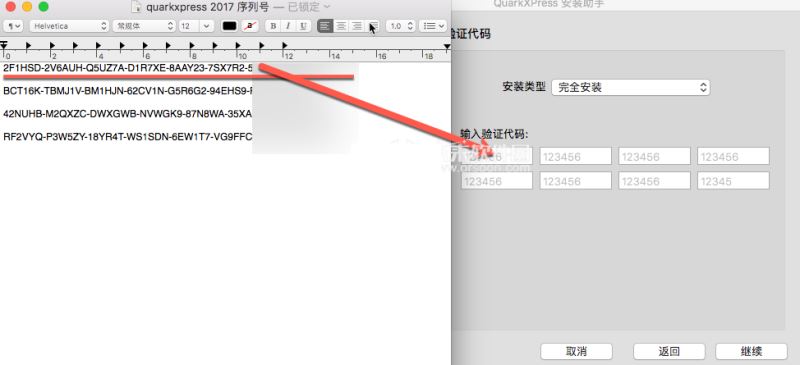Click the document proxy icon in the title bar
This screenshot has width=800, height=365.
tap(136, 7)
